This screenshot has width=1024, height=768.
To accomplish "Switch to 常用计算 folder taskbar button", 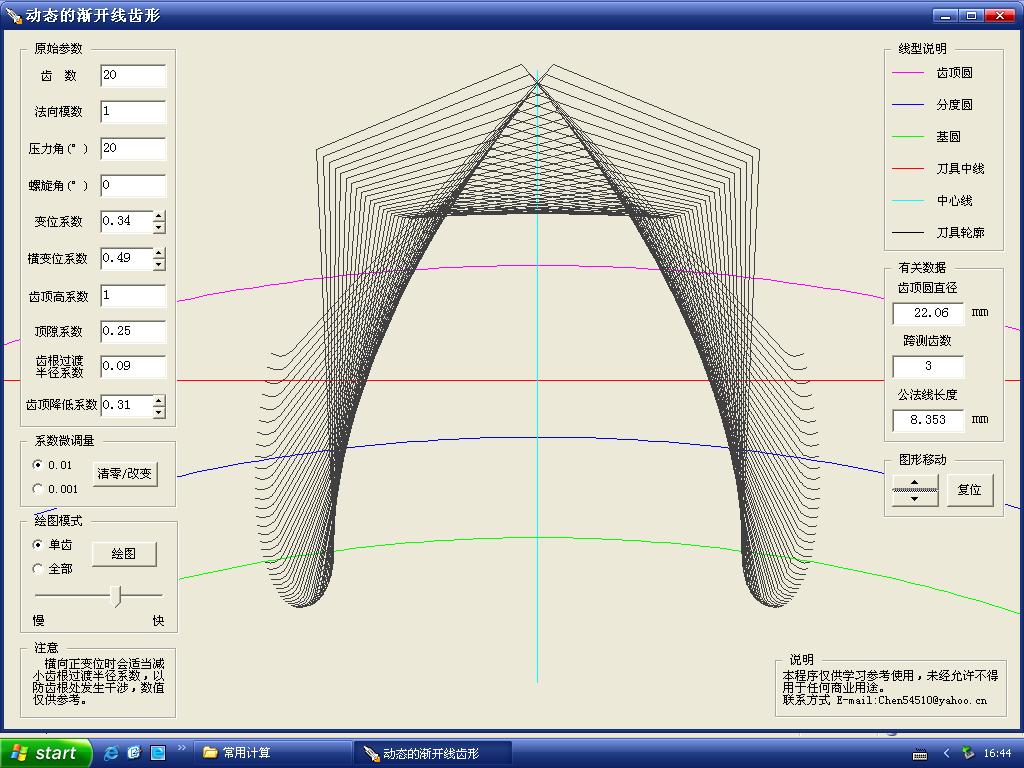I will pos(272,753).
